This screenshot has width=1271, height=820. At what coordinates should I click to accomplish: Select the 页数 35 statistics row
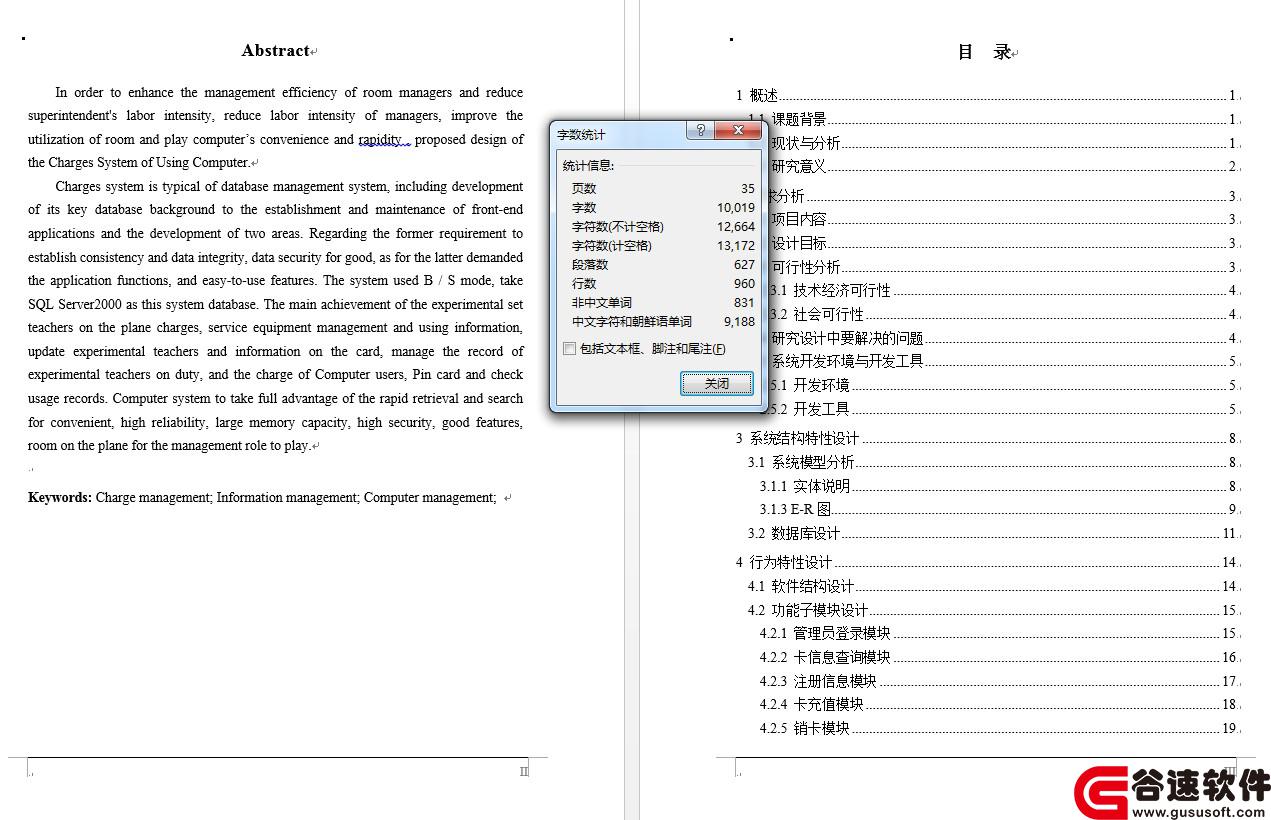663,188
